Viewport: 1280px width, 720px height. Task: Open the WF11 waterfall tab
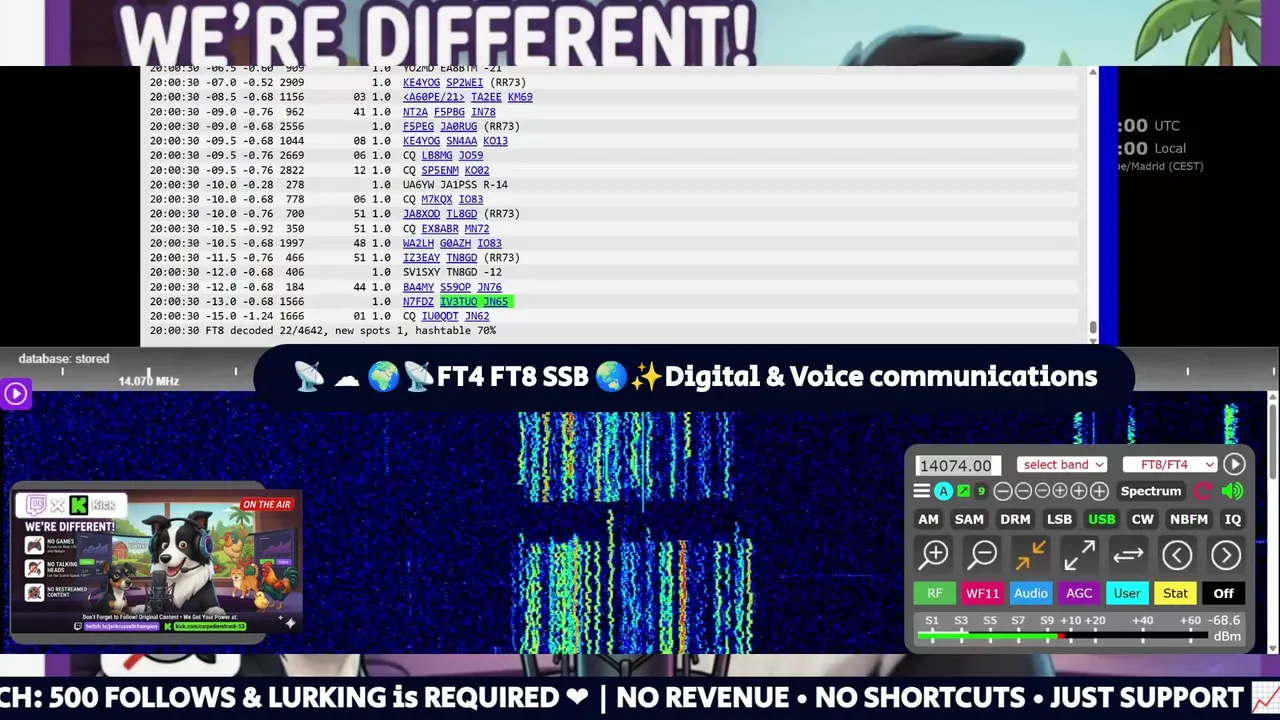(982, 593)
